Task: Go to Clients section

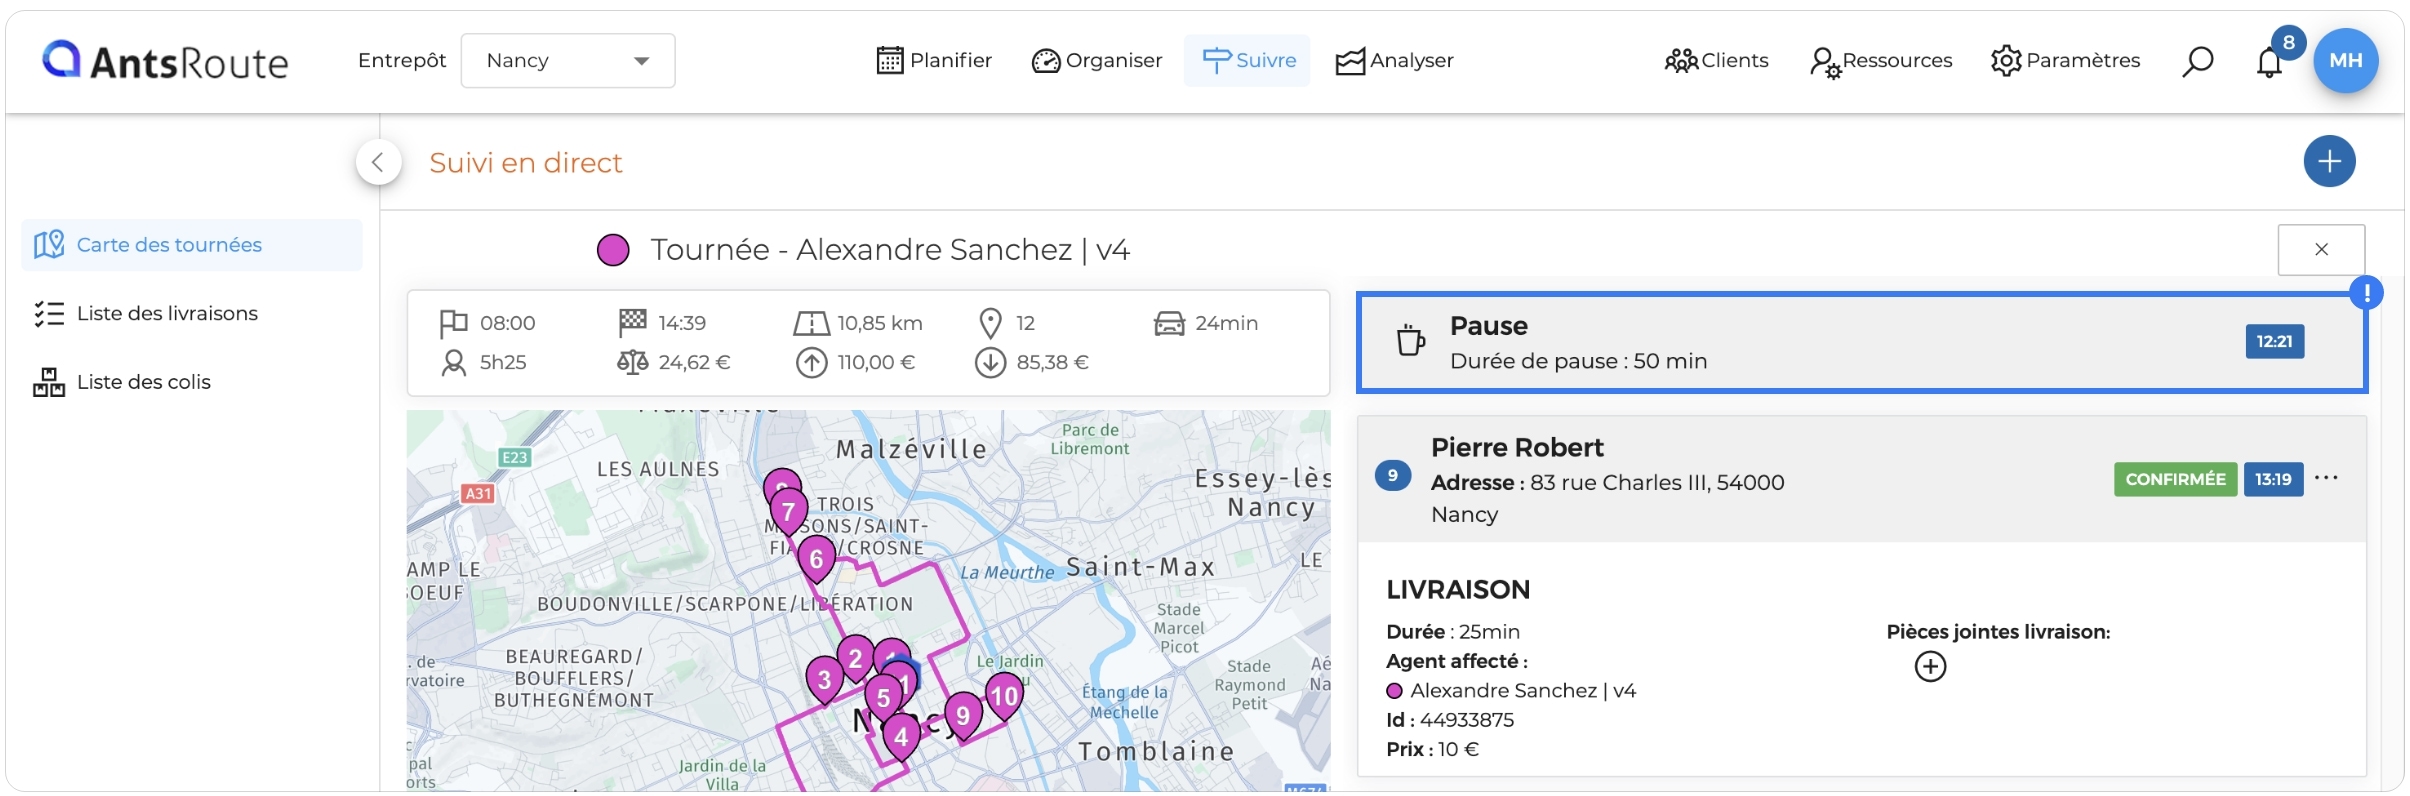Action: pos(1716,60)
